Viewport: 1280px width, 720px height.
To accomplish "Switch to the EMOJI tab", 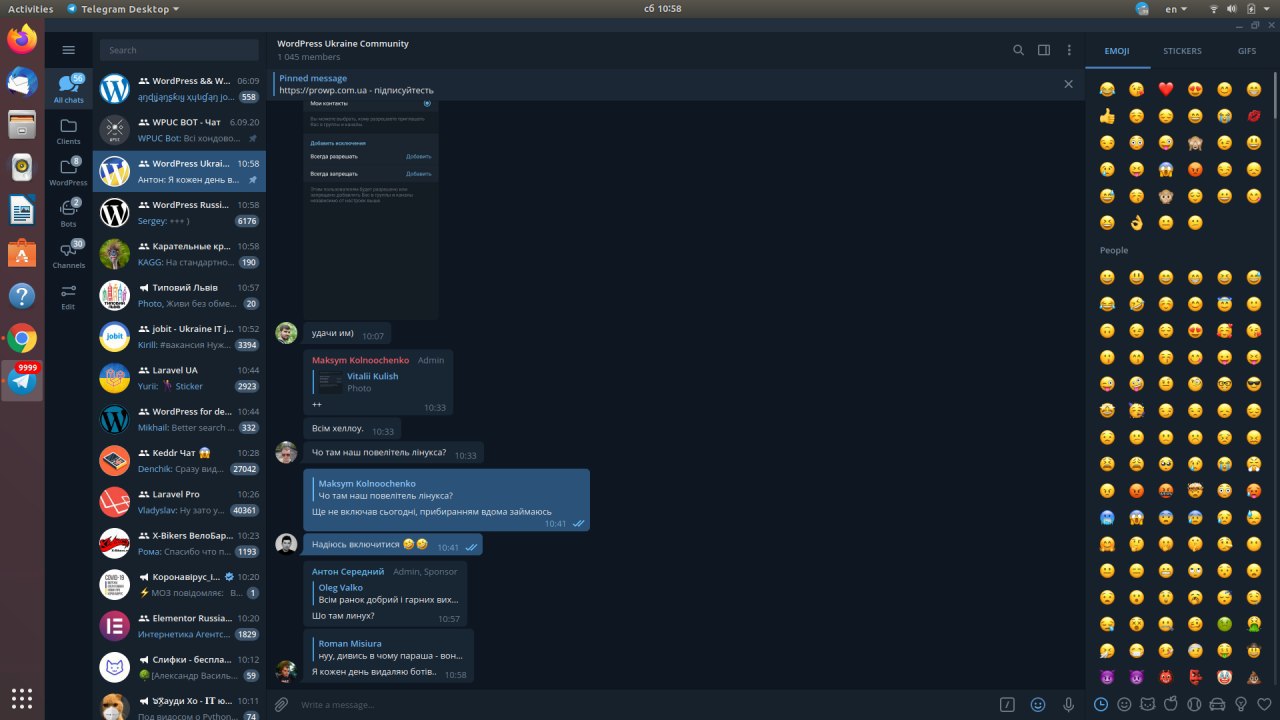I will tap(1117, 50).
